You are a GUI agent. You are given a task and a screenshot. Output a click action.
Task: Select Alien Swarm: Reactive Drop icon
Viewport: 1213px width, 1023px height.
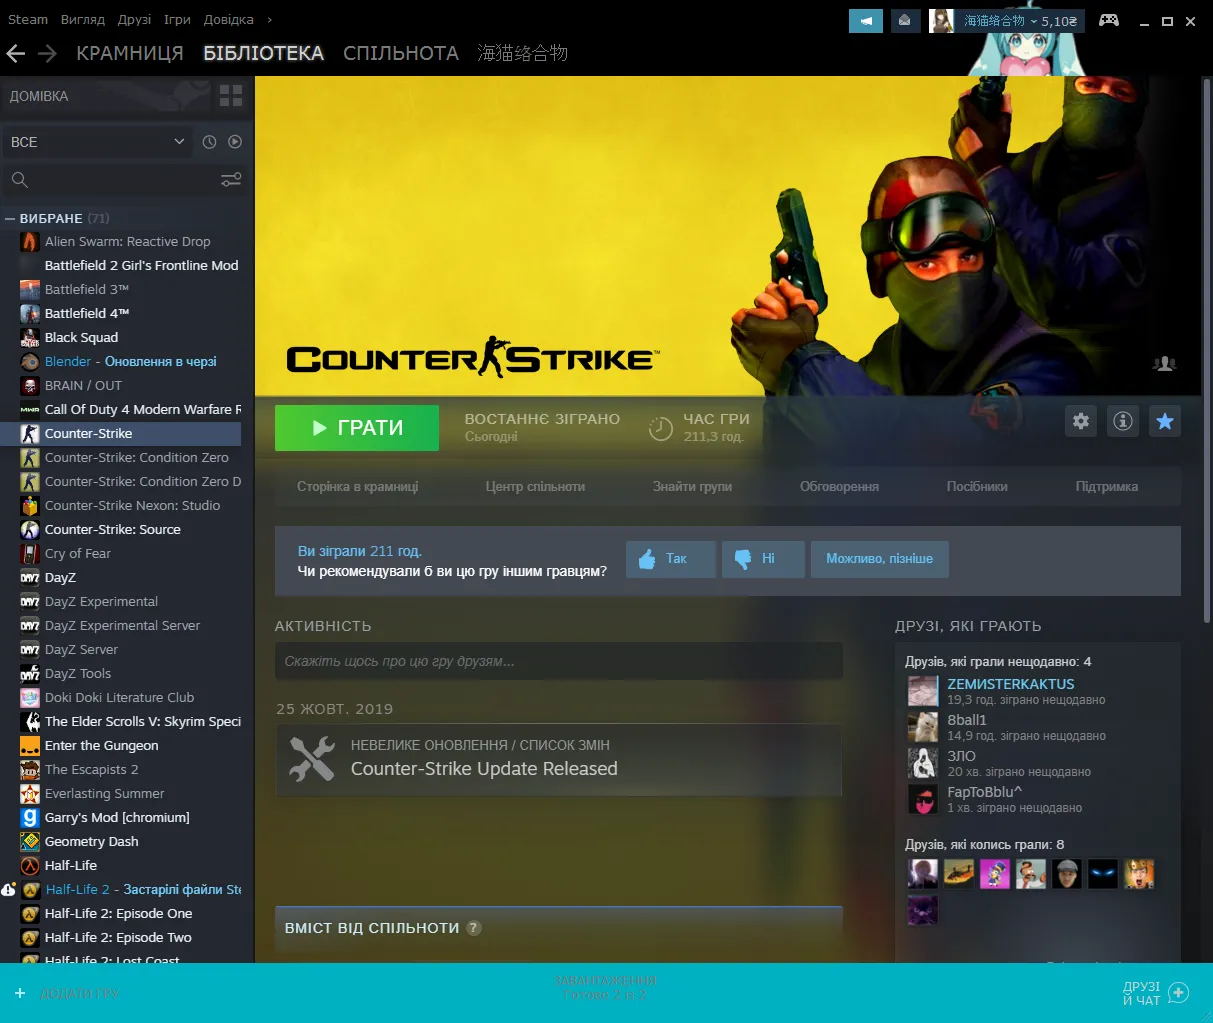pos(30,241)
